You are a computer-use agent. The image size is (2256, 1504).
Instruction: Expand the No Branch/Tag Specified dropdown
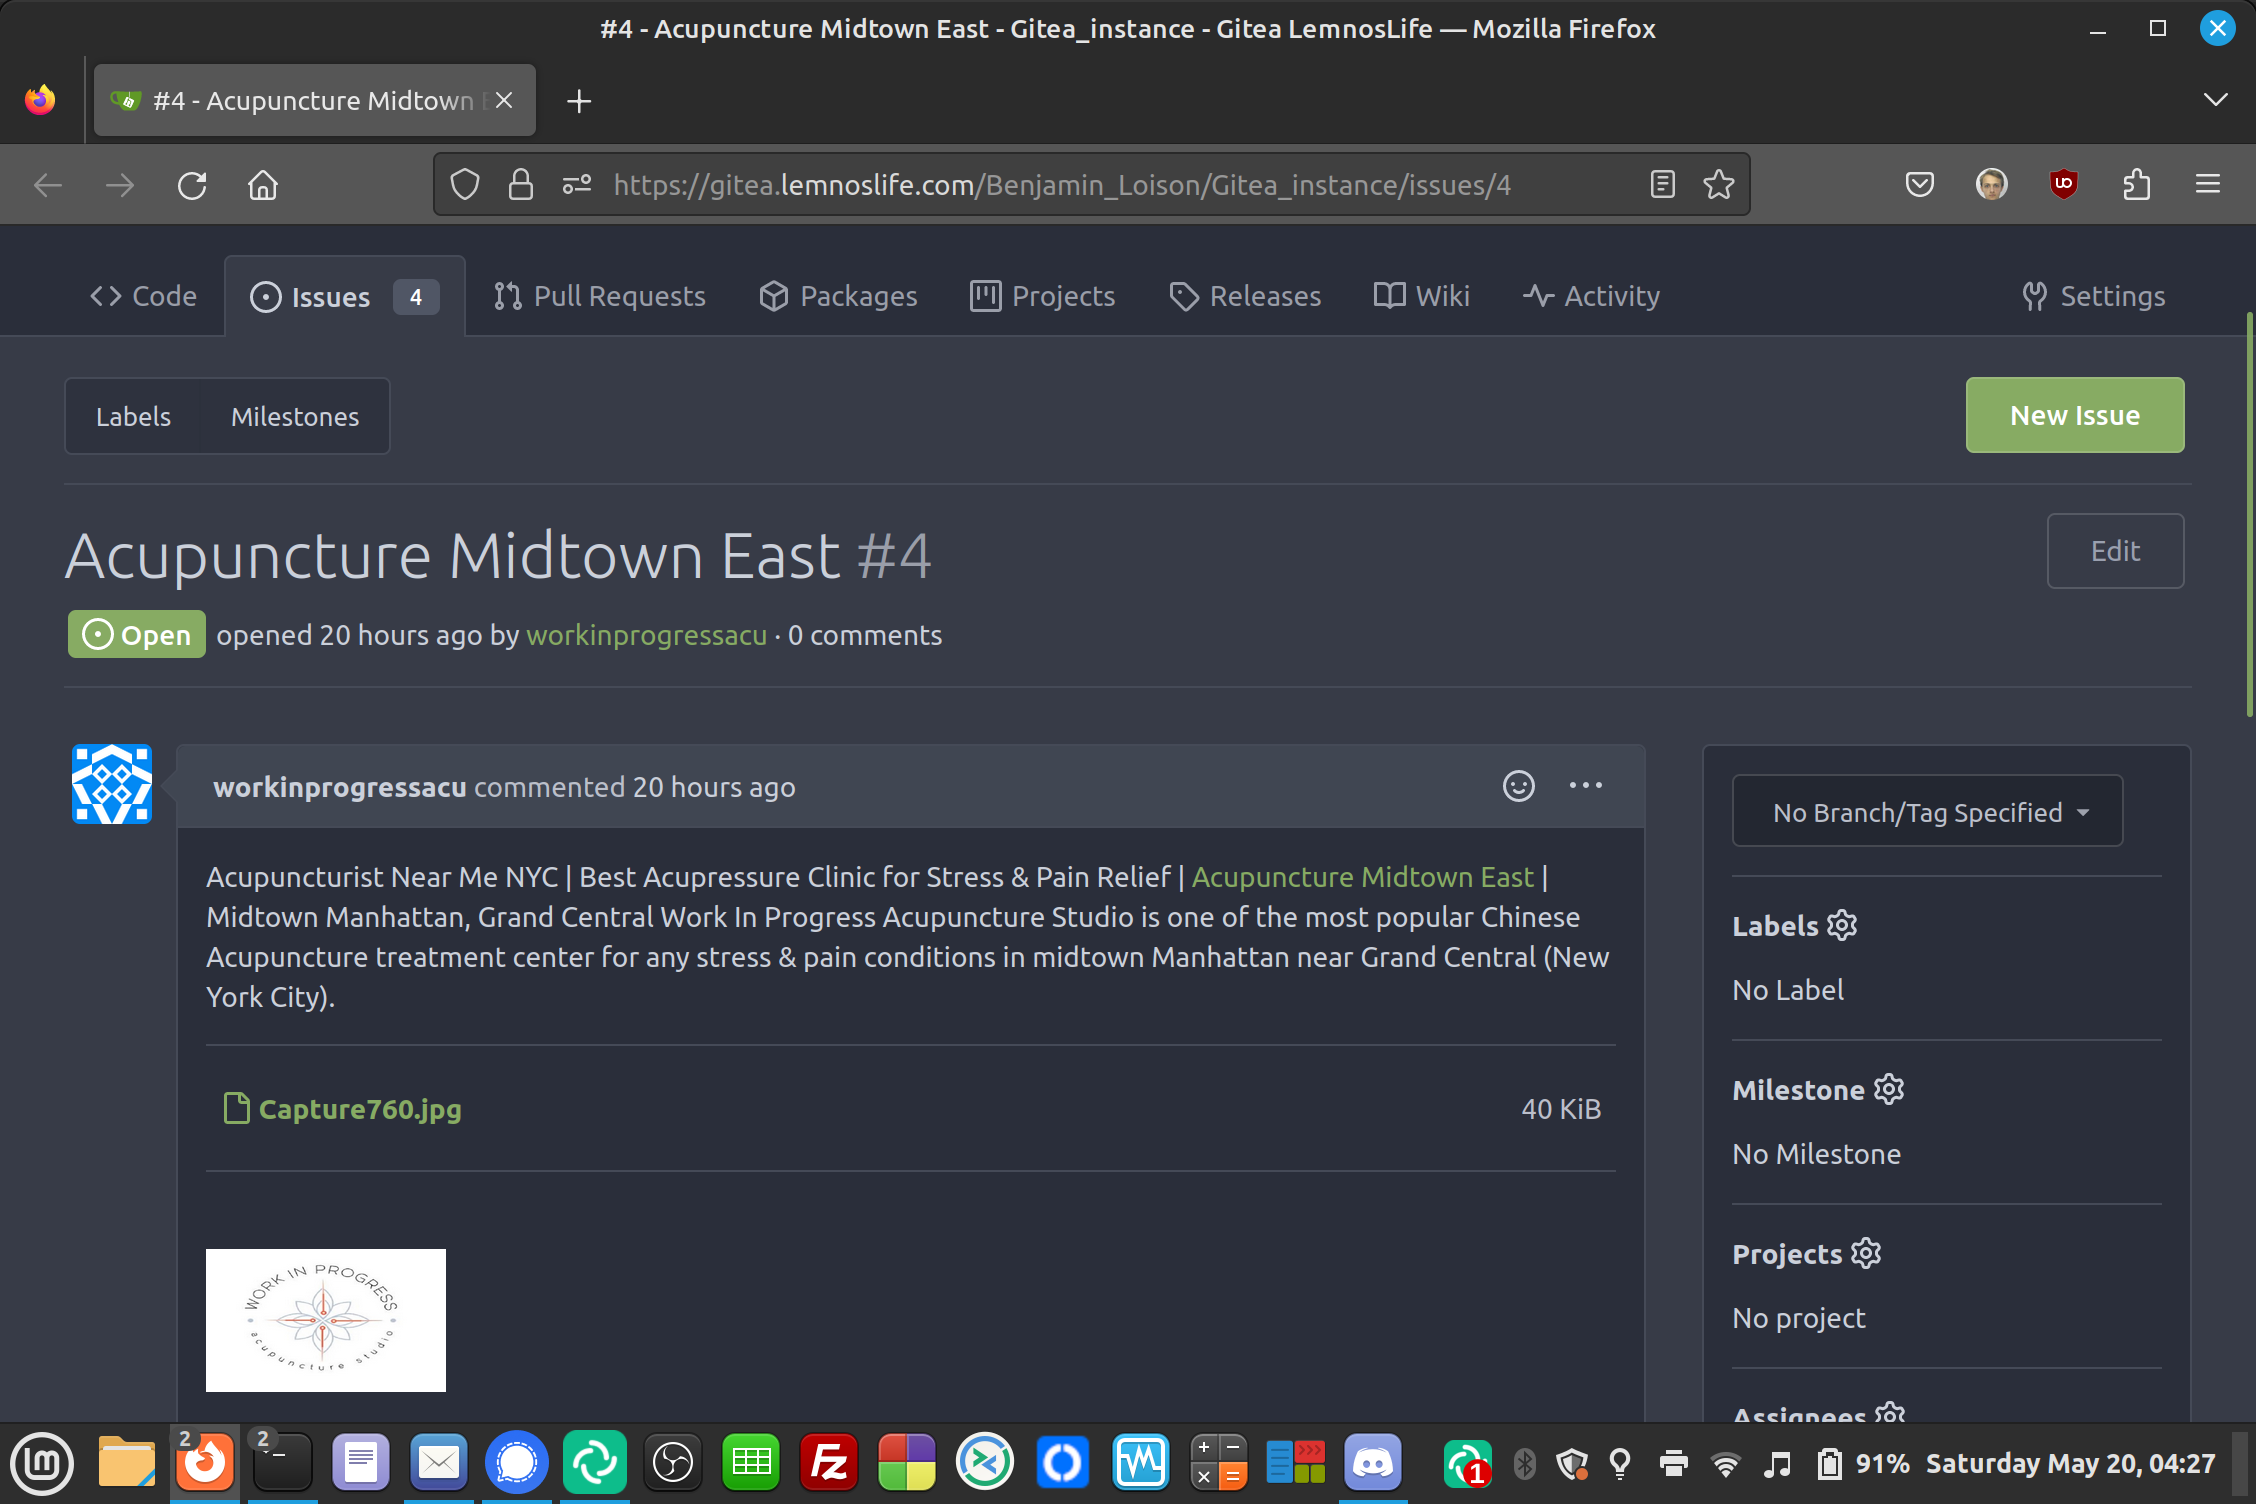point(1927,812)
